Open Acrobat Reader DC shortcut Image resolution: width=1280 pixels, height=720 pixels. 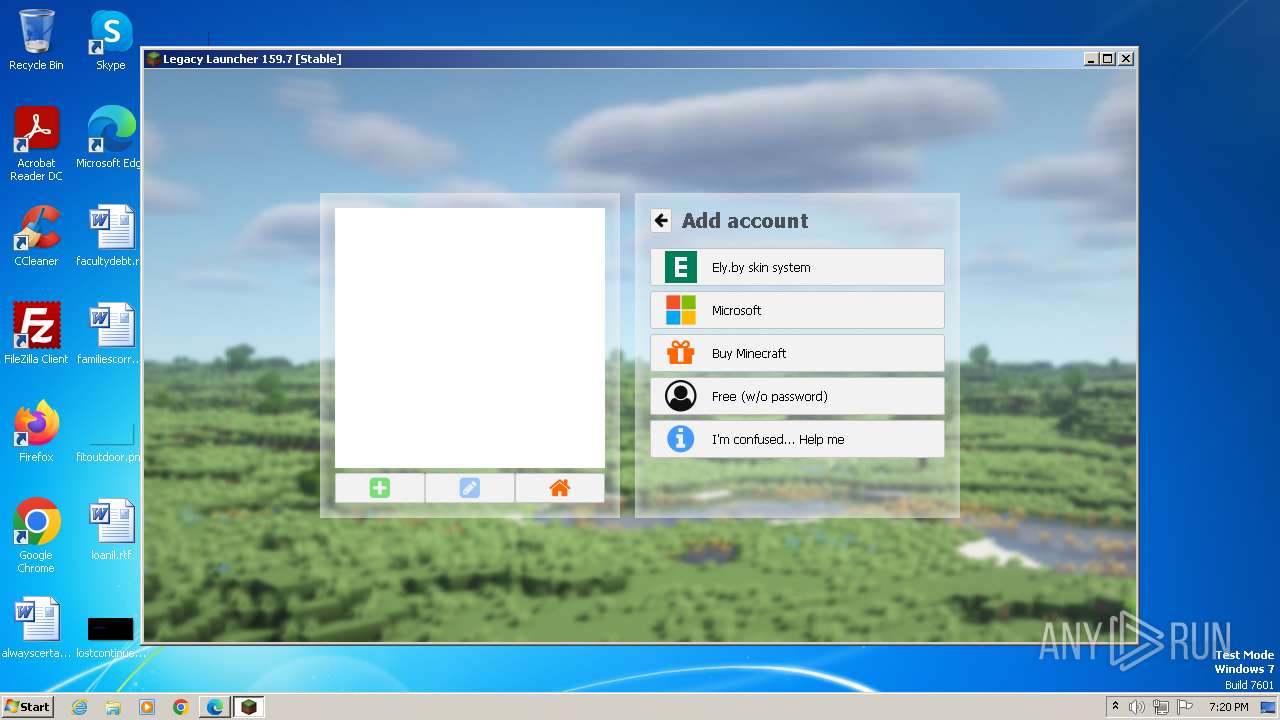36,144
